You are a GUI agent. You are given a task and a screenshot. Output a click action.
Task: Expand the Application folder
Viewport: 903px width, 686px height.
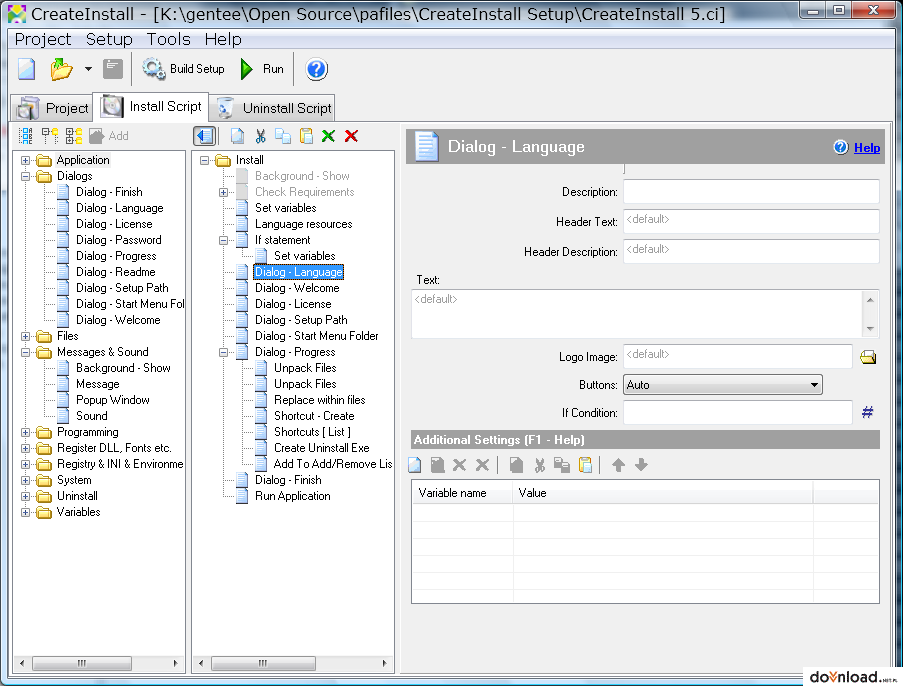click(x=25, y=160)
